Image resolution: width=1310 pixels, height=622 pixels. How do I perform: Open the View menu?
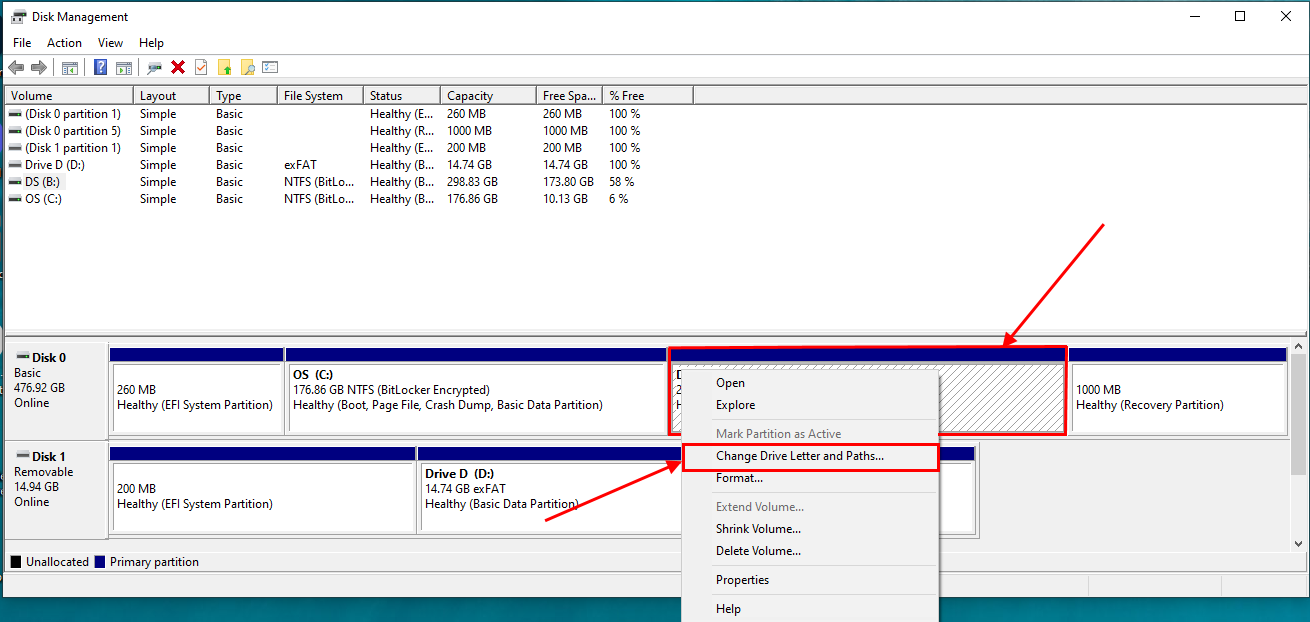click(110, 43)
